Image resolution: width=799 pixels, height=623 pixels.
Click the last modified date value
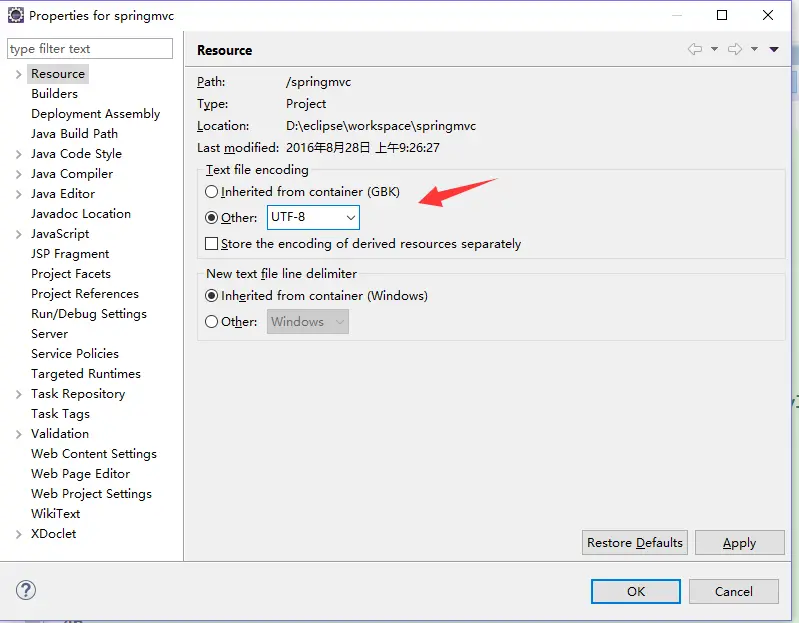[x=363, y=148]
